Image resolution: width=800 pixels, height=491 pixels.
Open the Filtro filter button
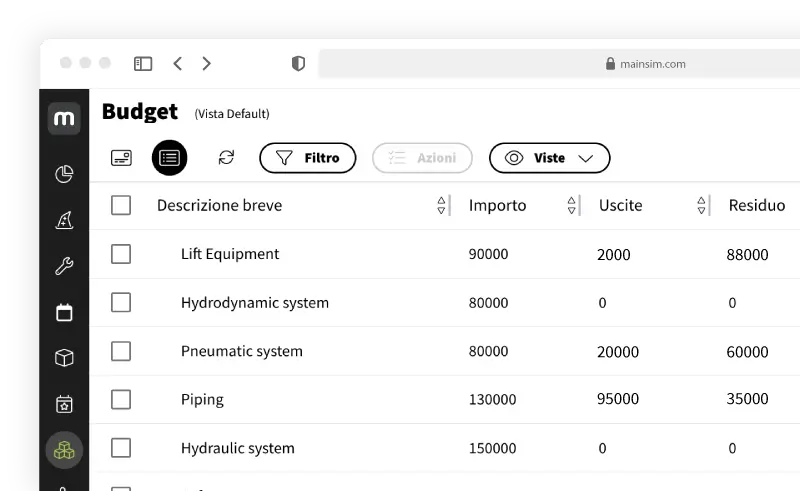coord(307,158)
